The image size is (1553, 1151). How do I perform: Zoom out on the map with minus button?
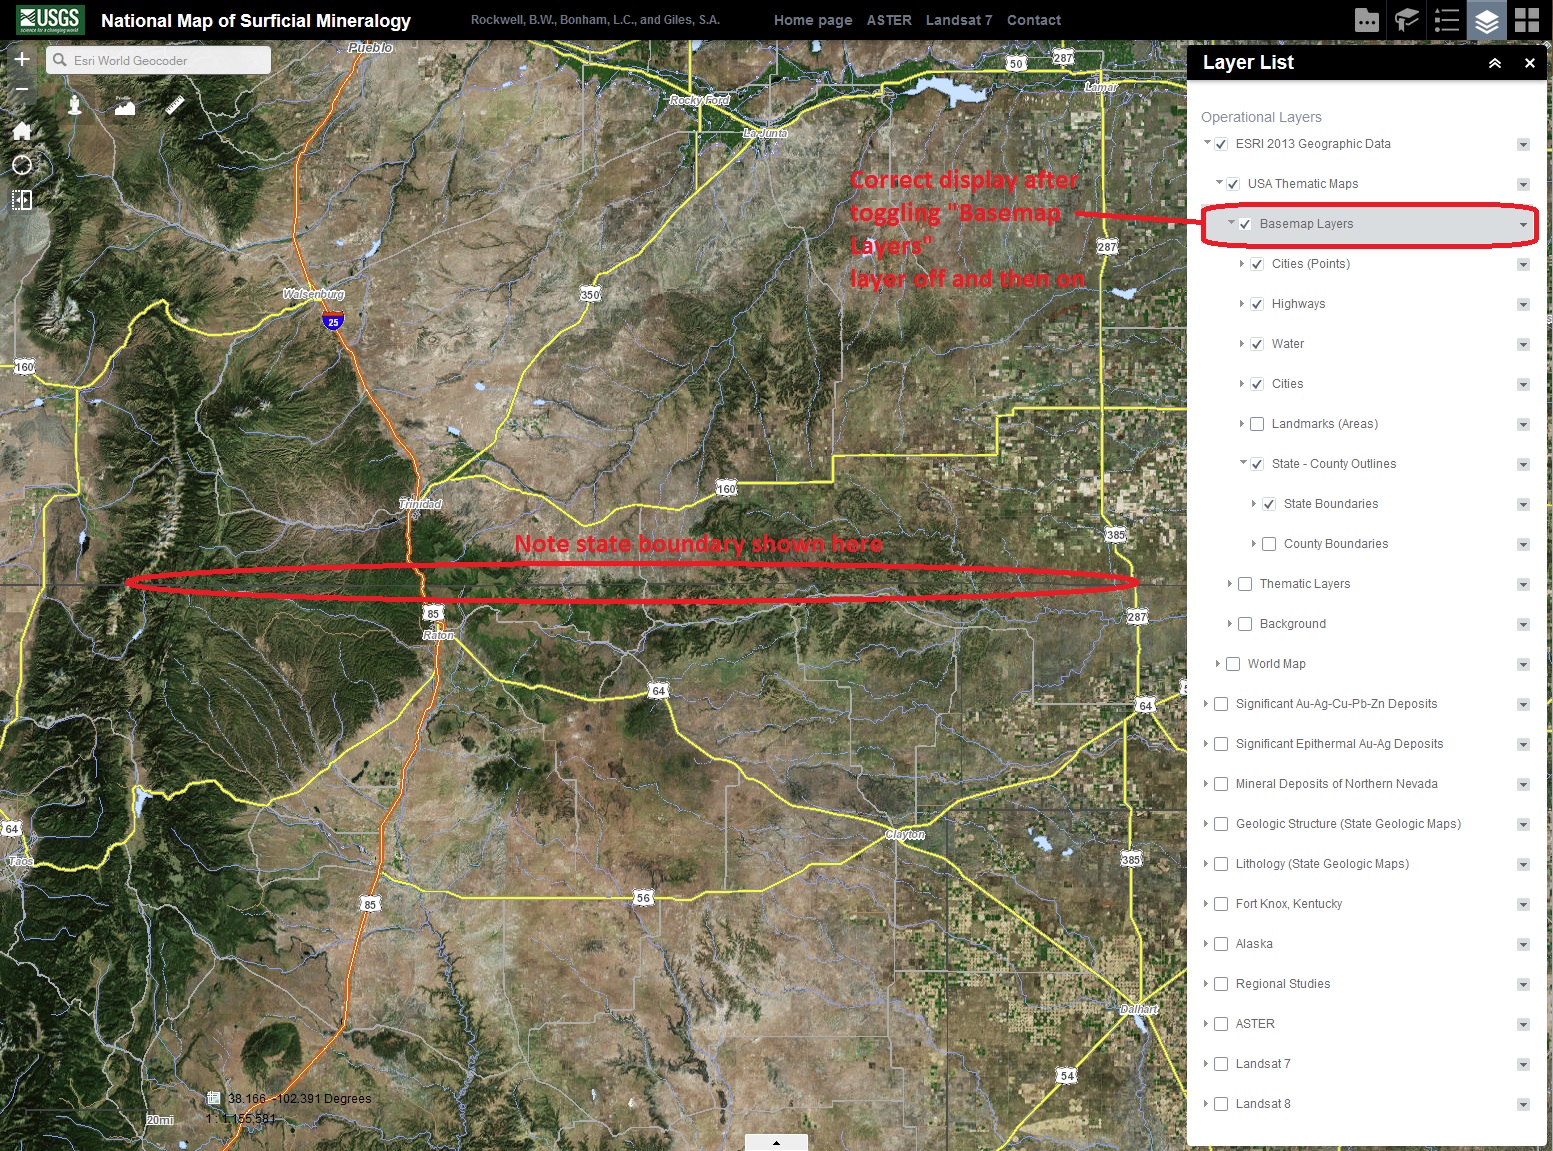22,90
